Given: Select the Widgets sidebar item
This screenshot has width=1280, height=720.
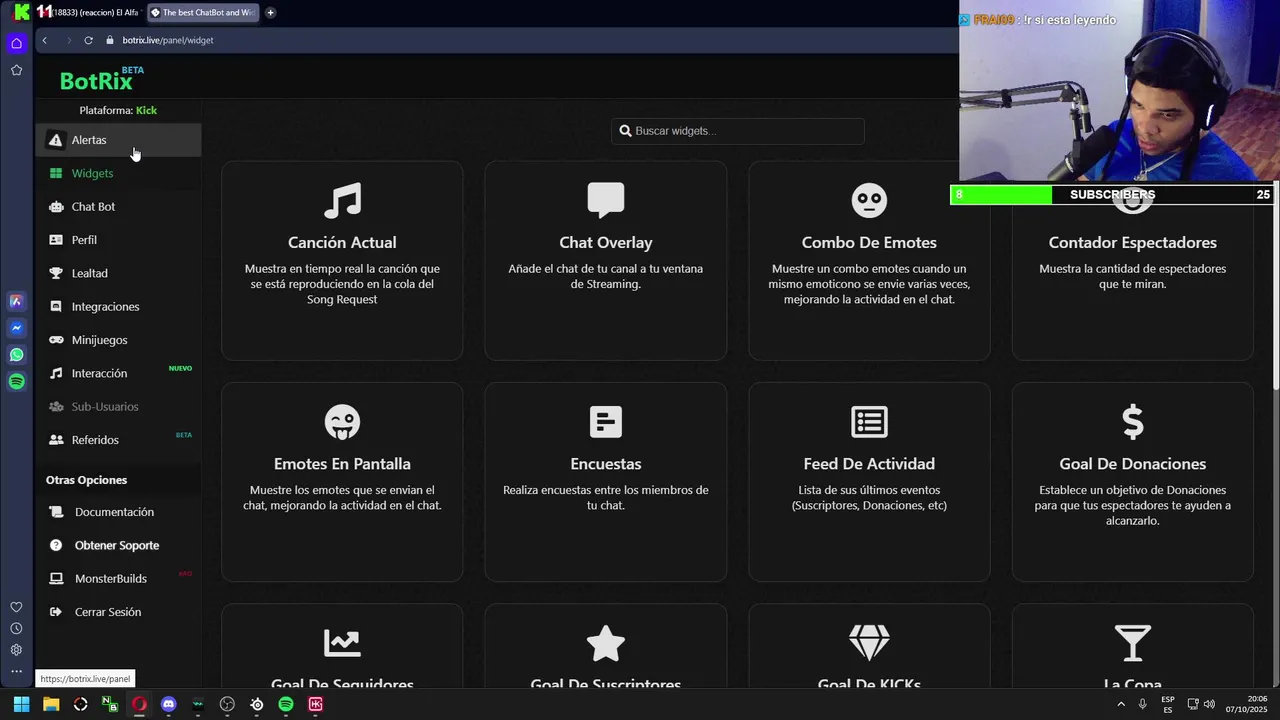Looking at the screenshot, I should coord(119,173).
